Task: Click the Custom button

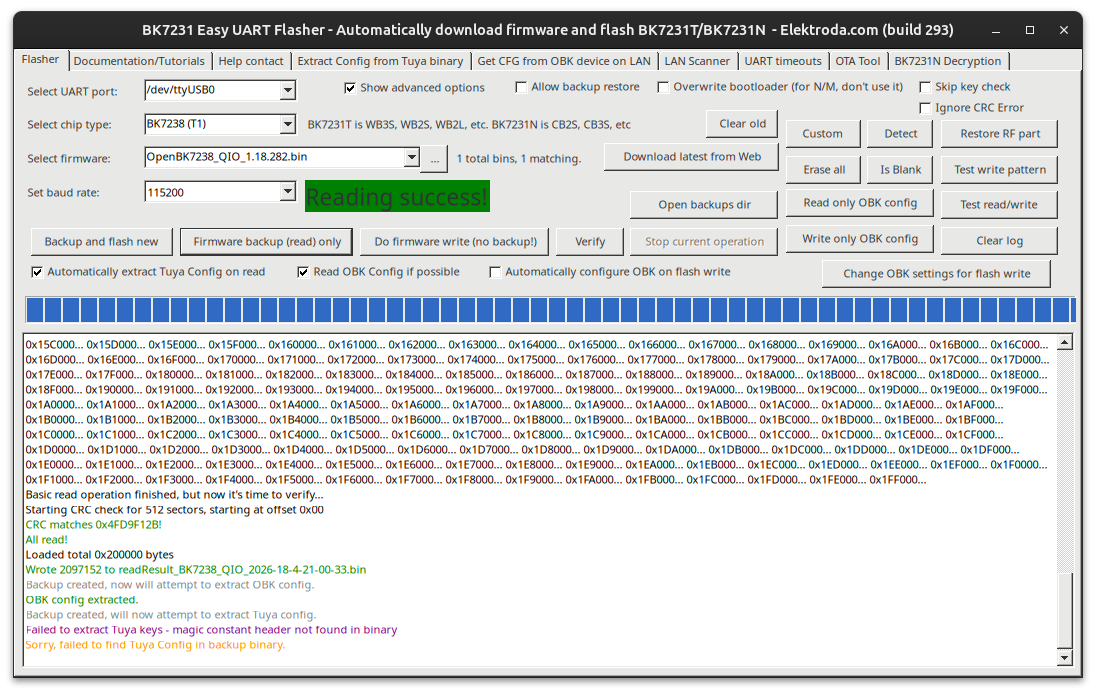Action: 822,133
